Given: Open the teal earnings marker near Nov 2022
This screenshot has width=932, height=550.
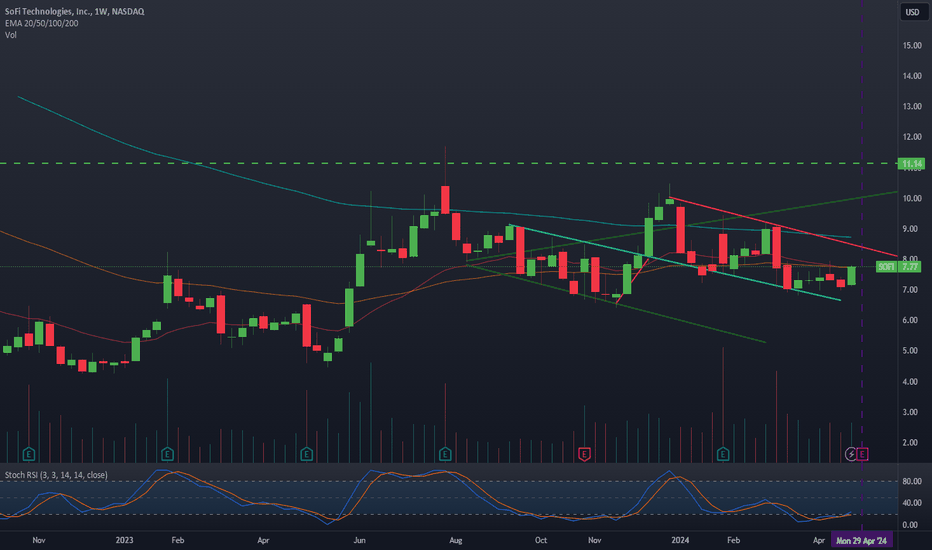Looking at the screenshot, I should point(29,454).
